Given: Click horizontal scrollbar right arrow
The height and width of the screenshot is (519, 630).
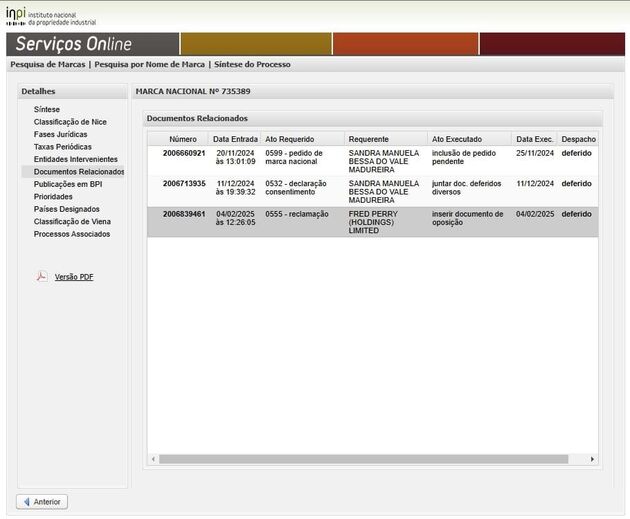Looking at the screenshot, I should [x=592, y=459].
